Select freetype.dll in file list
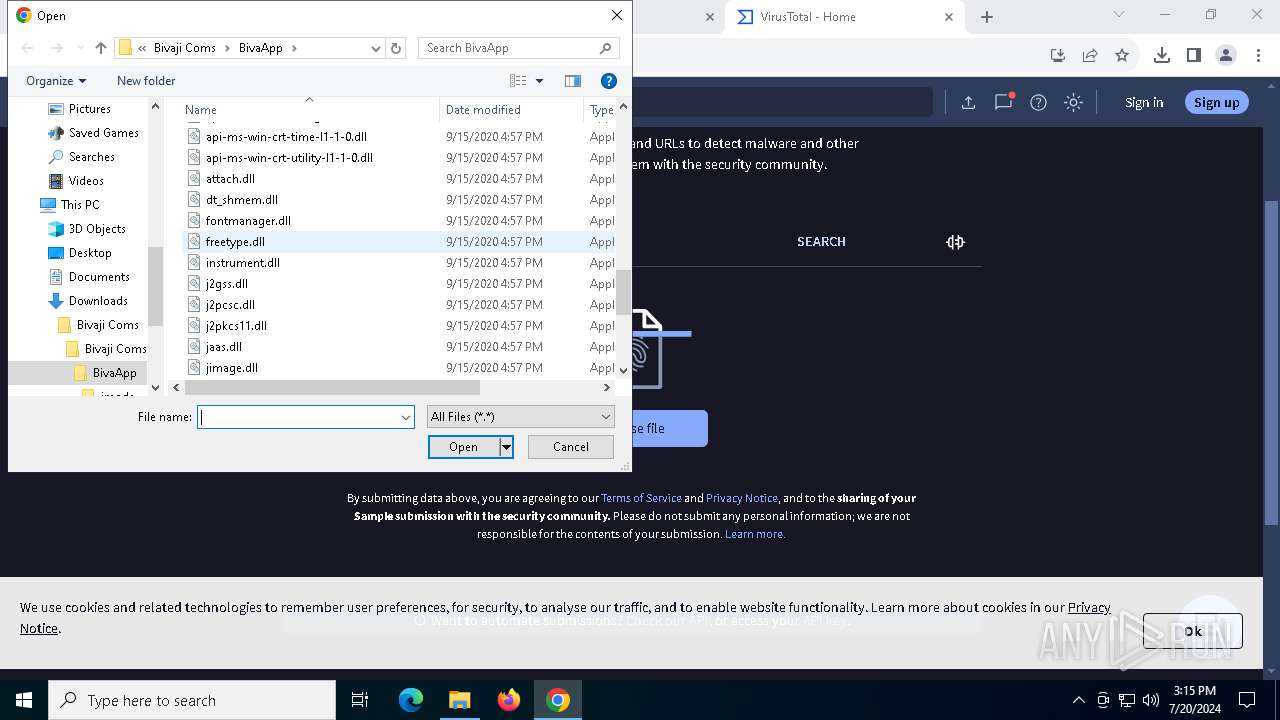The image size is (1280, 720). point(235,242)
